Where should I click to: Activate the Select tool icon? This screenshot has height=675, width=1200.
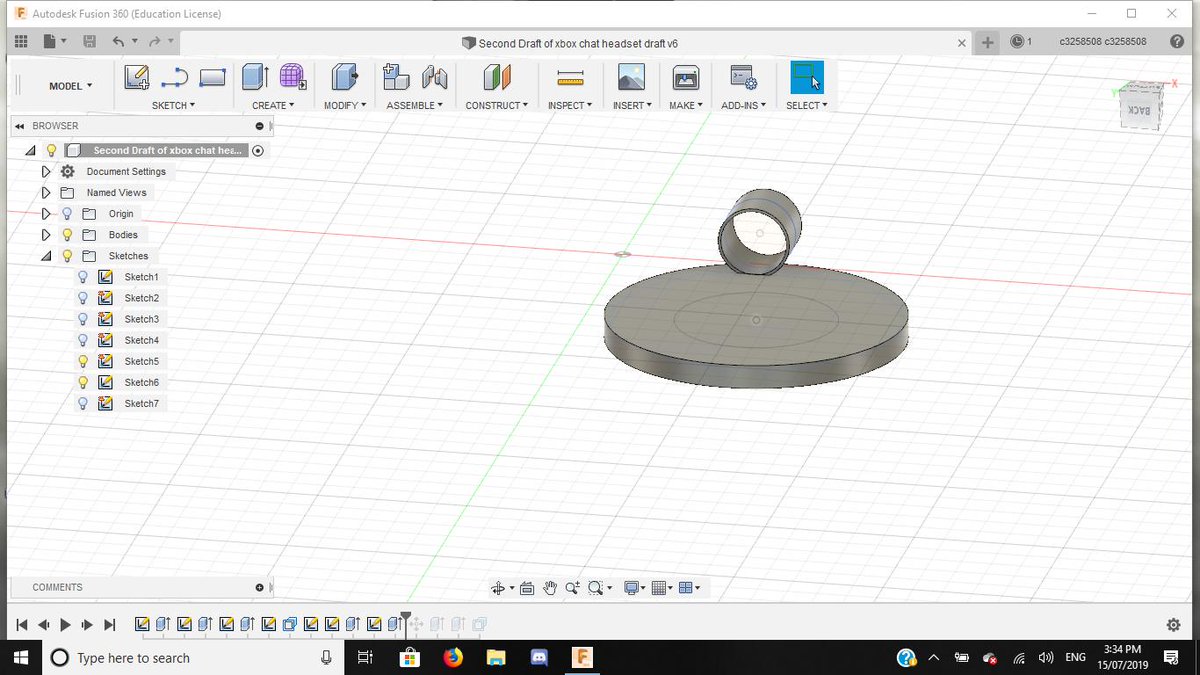806,78
